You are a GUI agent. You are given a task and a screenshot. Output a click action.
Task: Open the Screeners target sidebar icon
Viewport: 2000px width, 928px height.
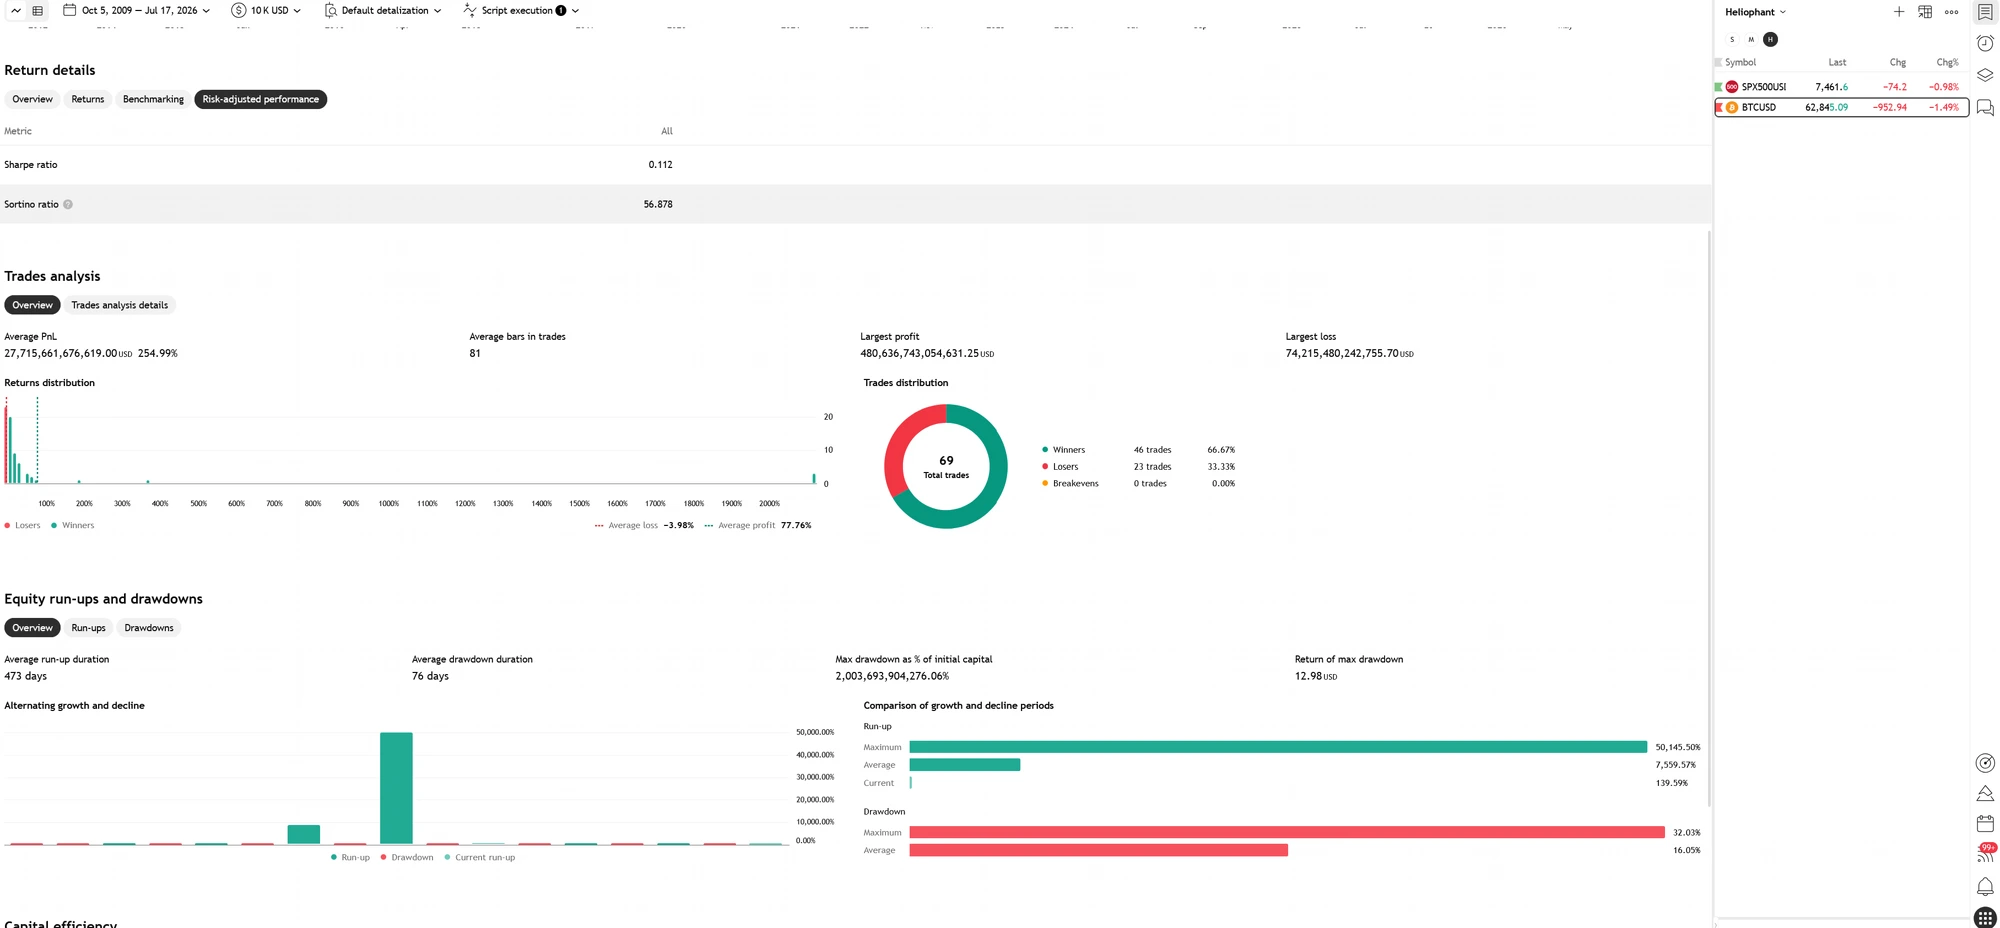pyautogui.click(x=1985, y=763)
